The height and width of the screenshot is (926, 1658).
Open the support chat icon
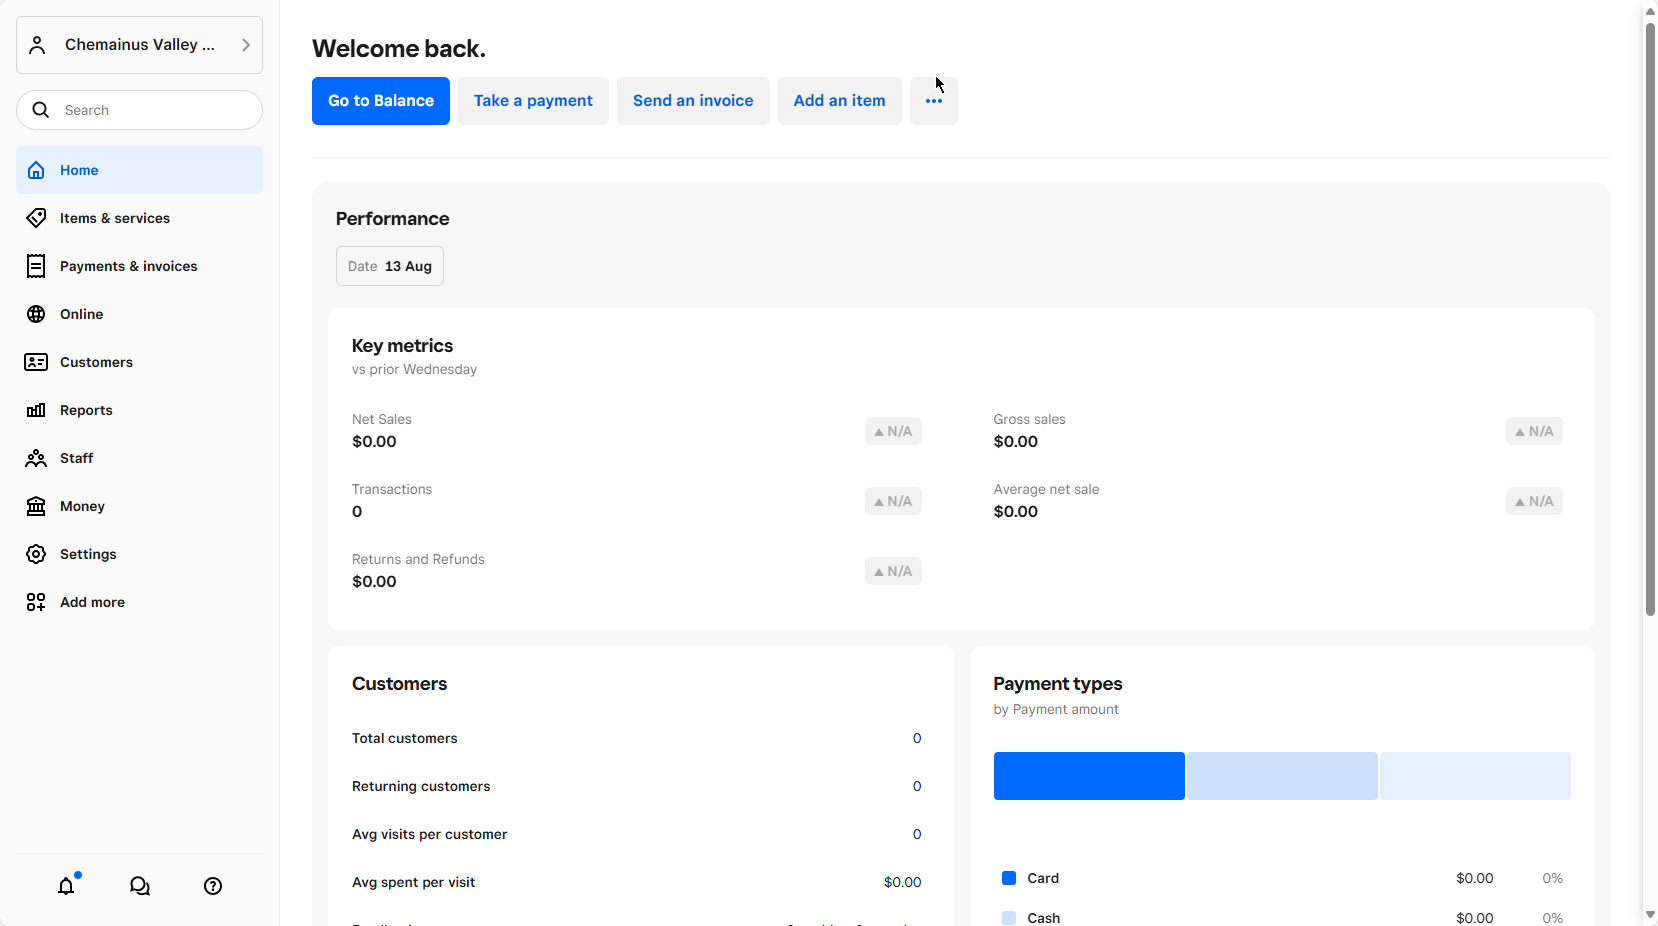[x=139, y=887]
